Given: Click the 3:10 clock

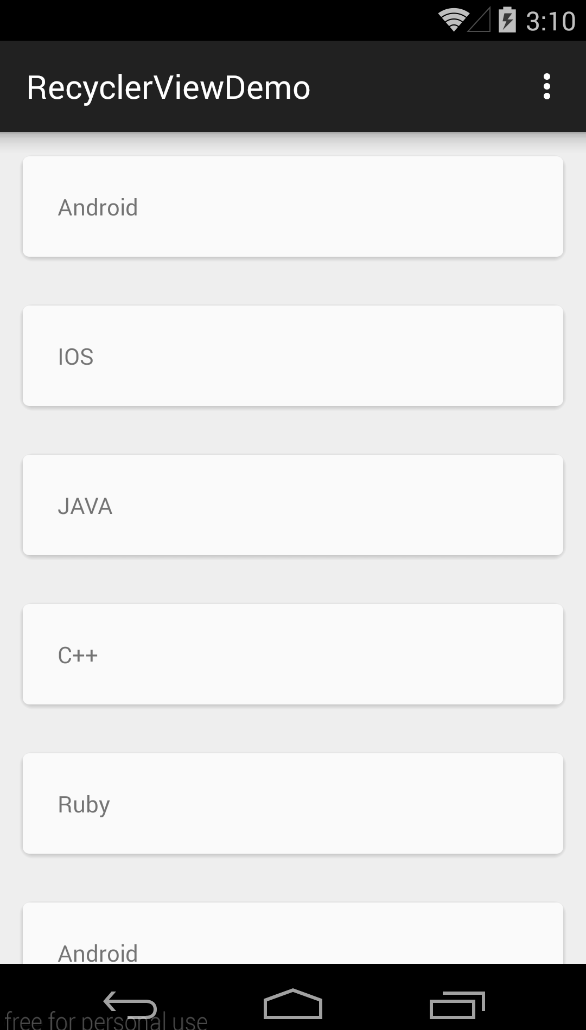Looking at the screenshot, I should [550, 21].
